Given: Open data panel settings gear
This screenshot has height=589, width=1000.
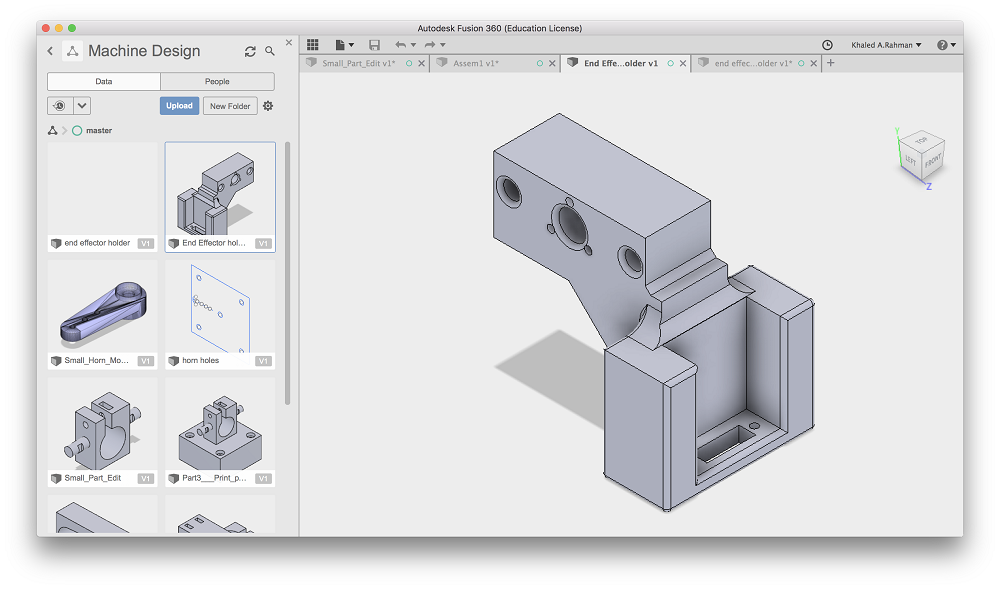Looking at the screenshot, I should coord(268,106).
